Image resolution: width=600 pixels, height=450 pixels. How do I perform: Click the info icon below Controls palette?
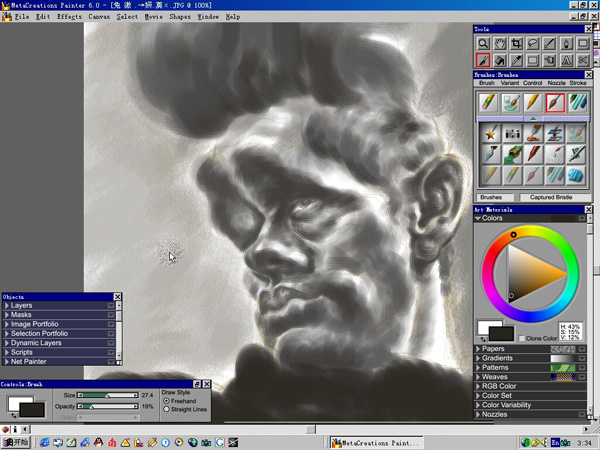(x=15, y=429)
